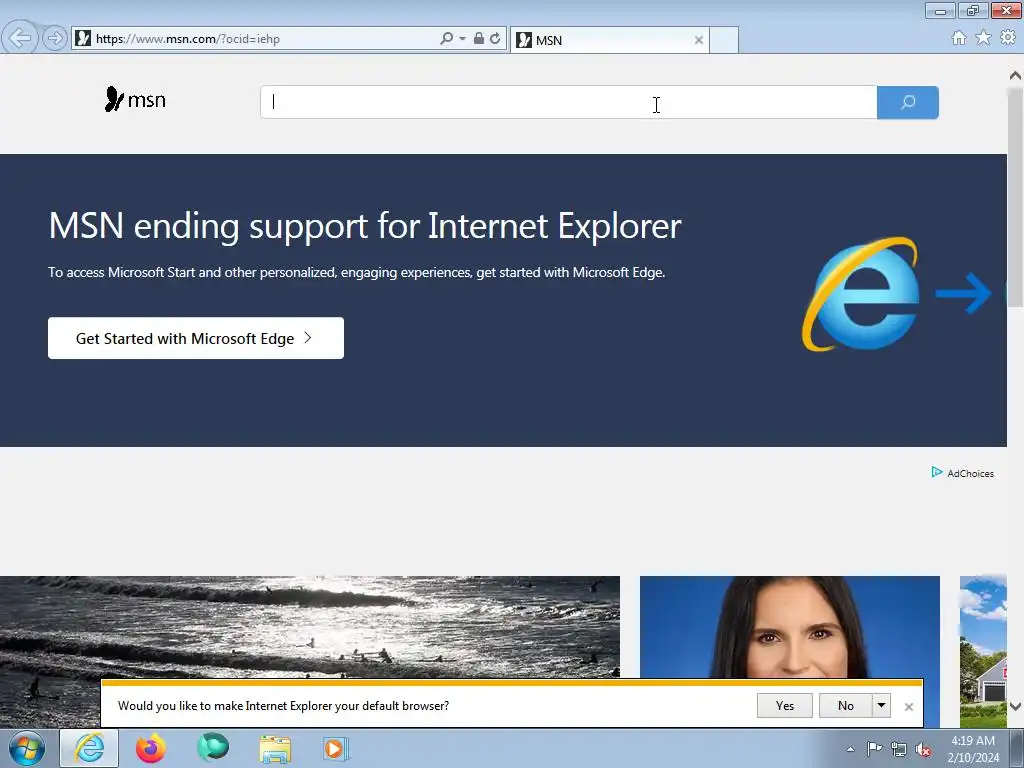Go forward with the browser Forward arrow

pos(55,38)
